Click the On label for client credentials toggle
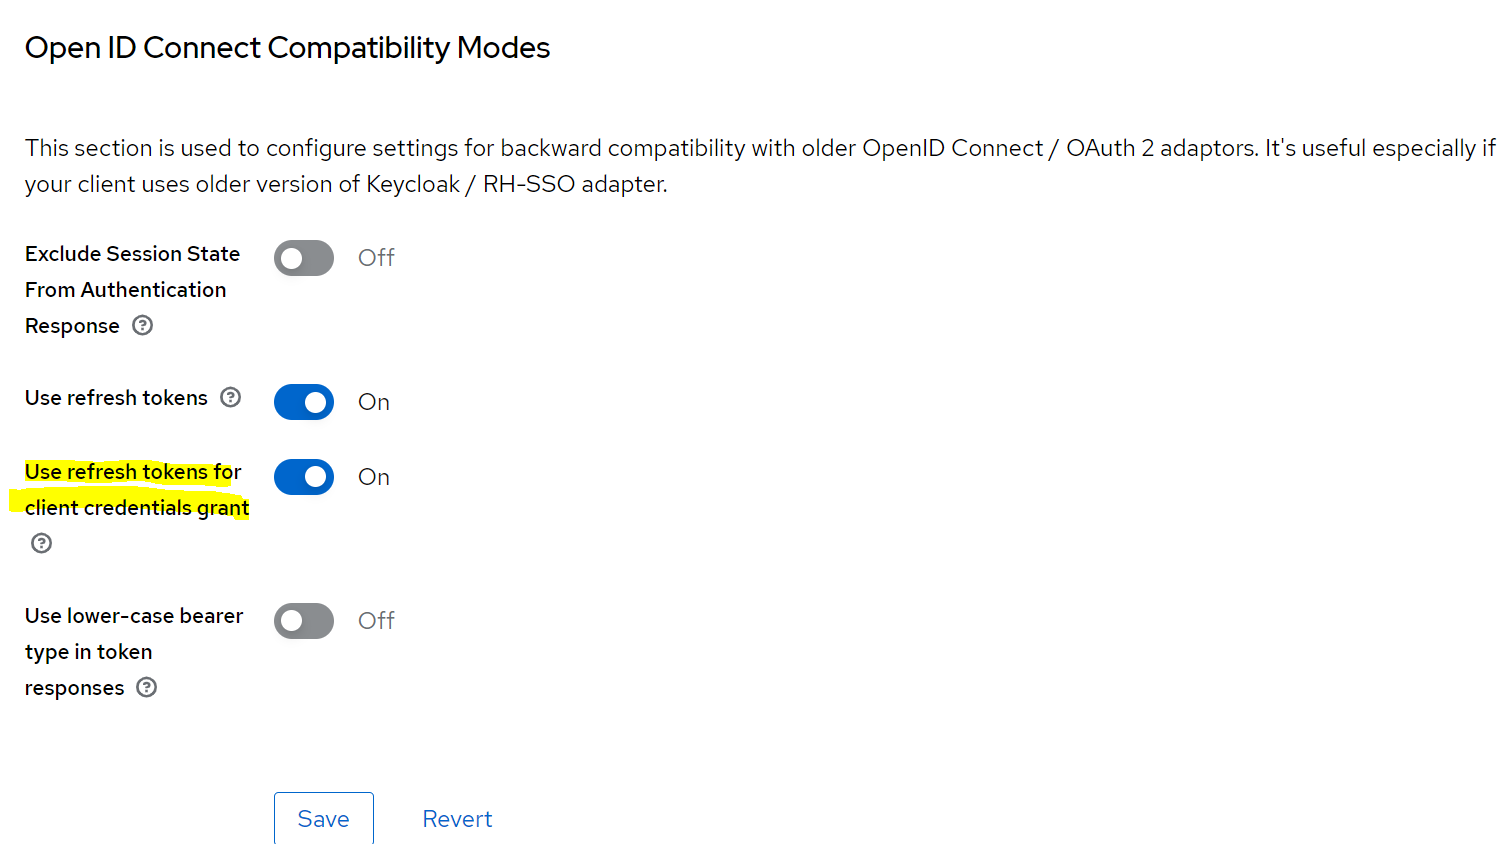 373,477
